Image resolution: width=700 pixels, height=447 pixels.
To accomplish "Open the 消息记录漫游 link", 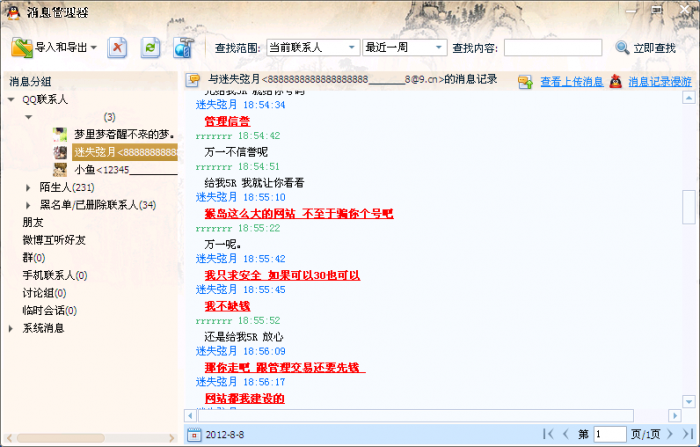I will click(x=660, y=82).
